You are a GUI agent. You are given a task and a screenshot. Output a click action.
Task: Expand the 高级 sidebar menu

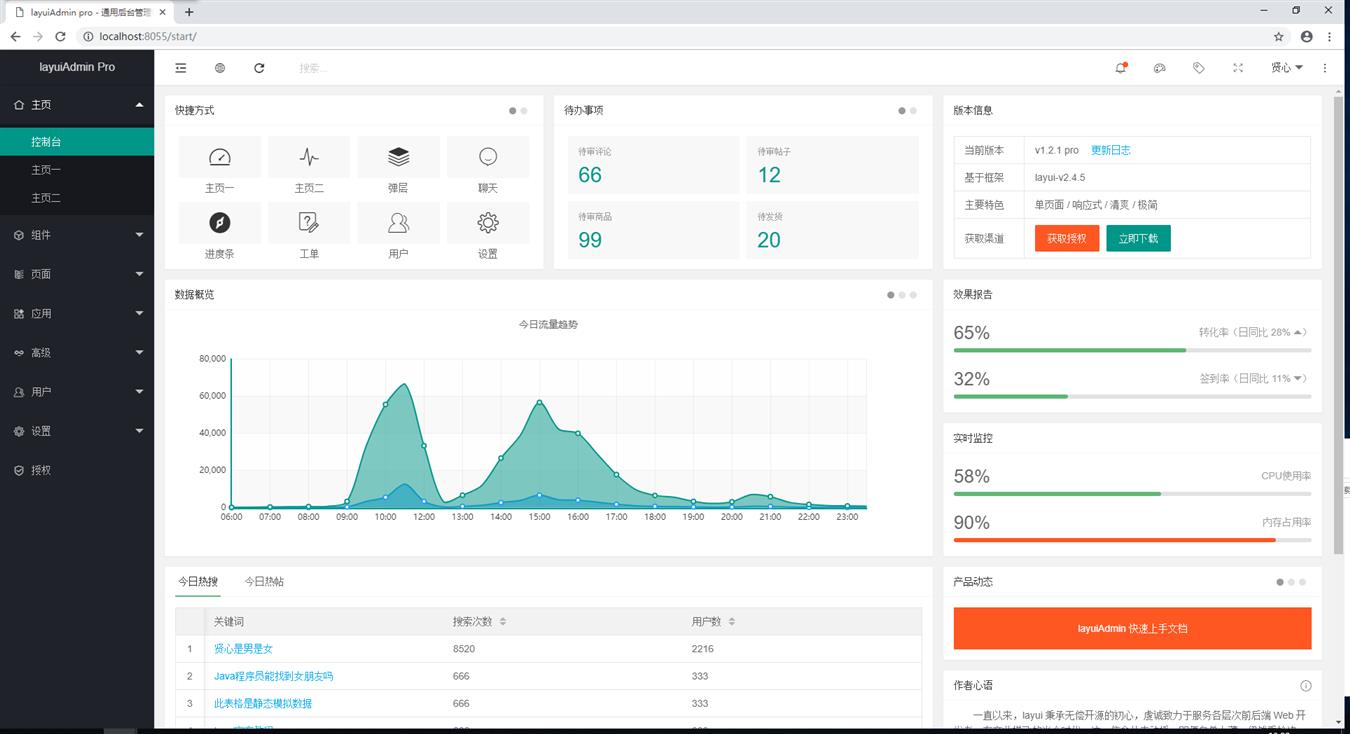click(77, 352)
